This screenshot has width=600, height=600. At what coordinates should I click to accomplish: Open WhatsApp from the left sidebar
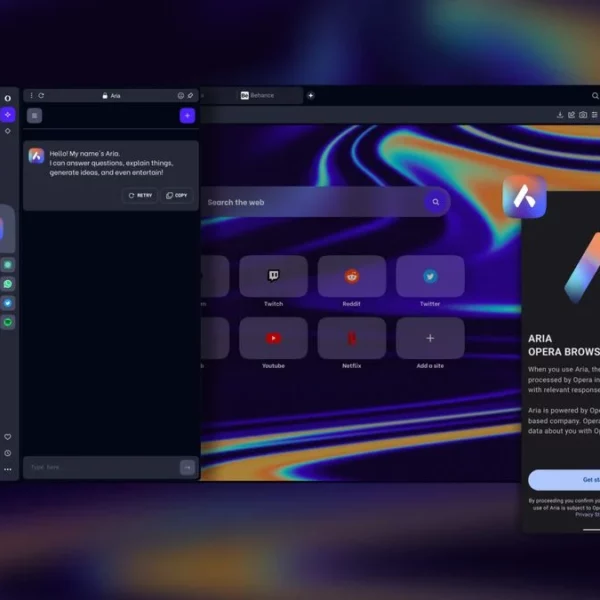8,284
